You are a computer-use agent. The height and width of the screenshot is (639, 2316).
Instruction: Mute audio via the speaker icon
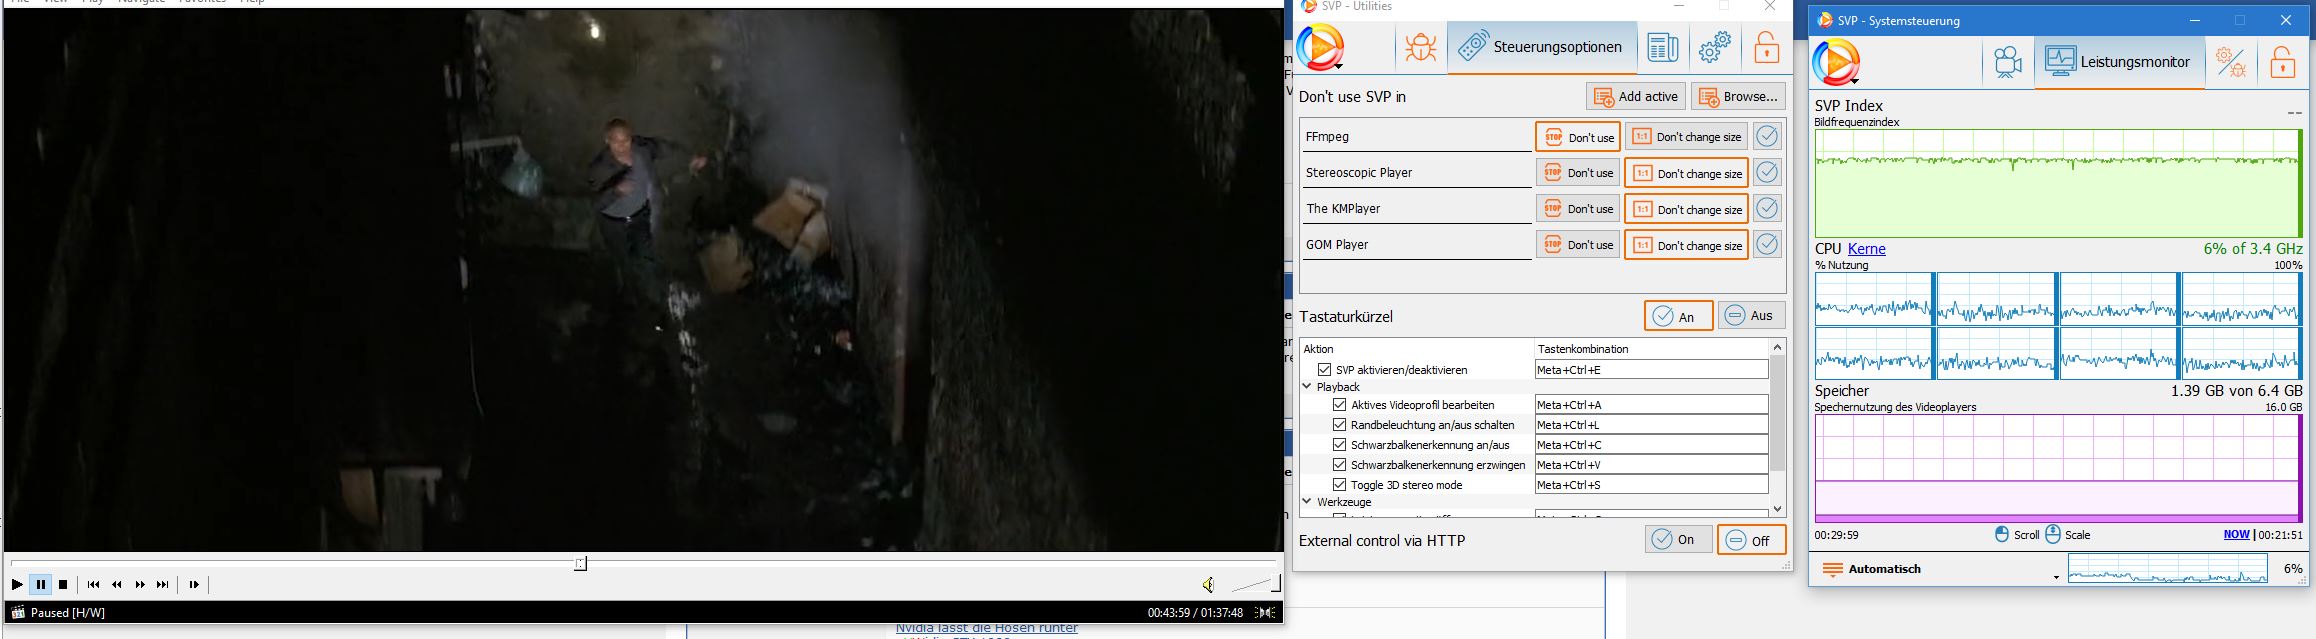point(1208,585)
